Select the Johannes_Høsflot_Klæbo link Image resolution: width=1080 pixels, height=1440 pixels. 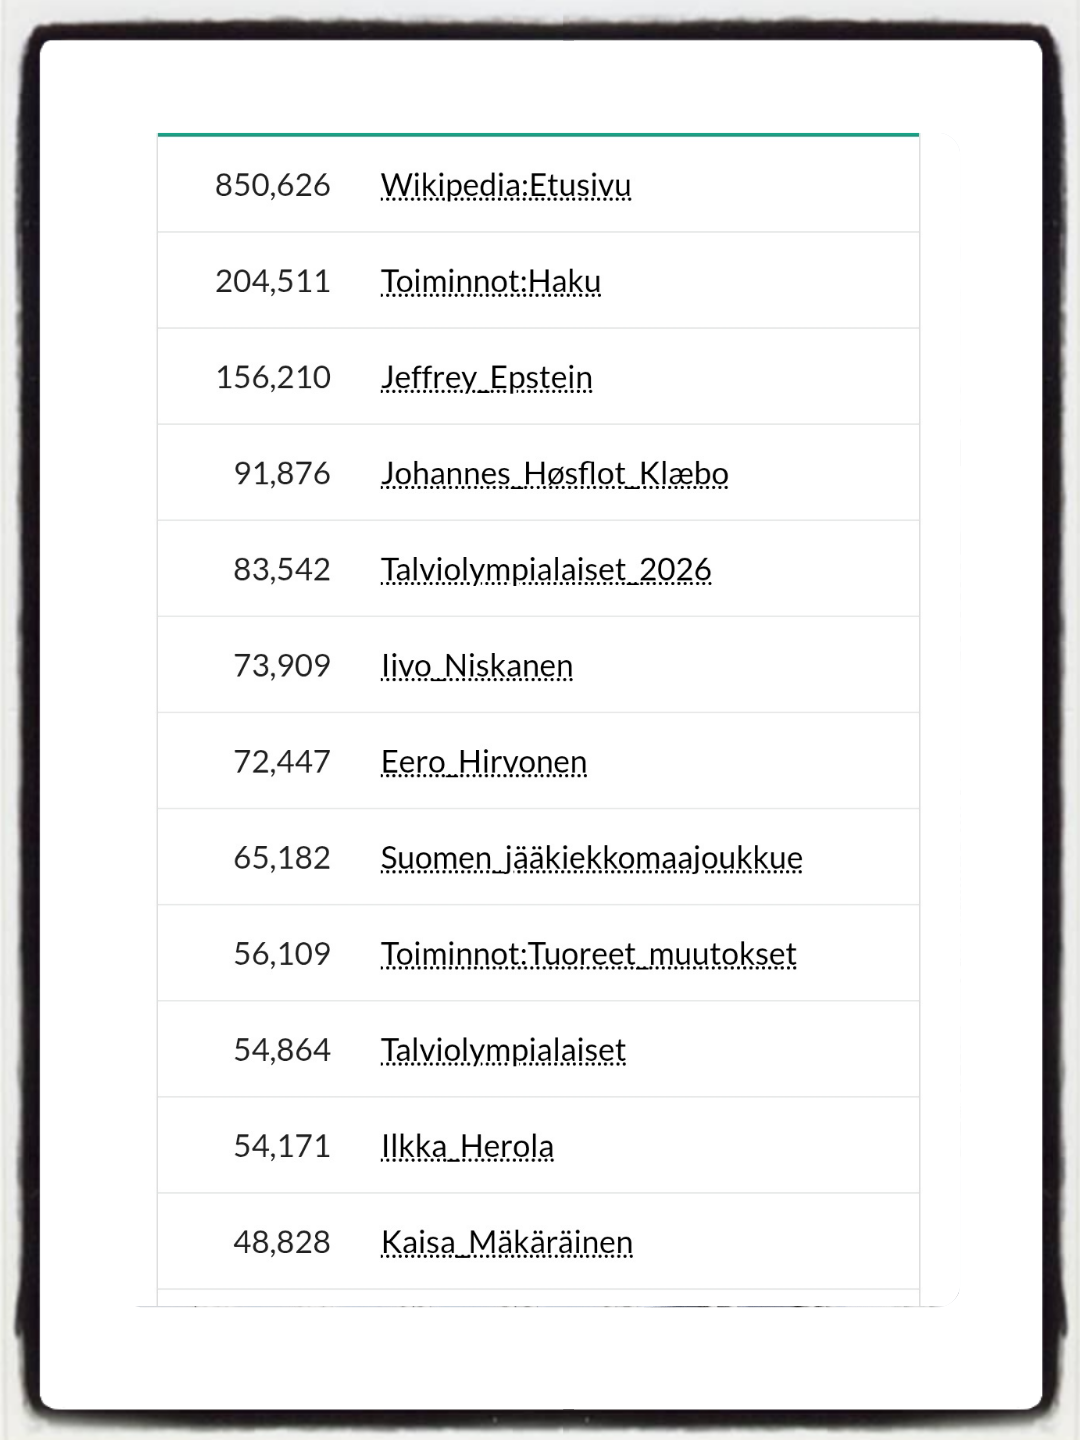555,474
